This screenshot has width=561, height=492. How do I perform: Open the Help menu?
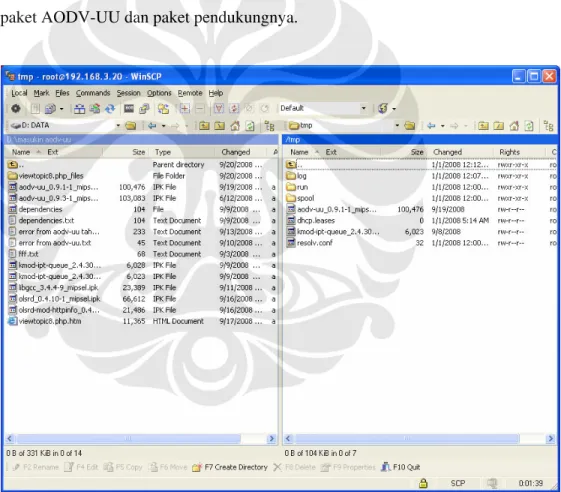[216, 93]
